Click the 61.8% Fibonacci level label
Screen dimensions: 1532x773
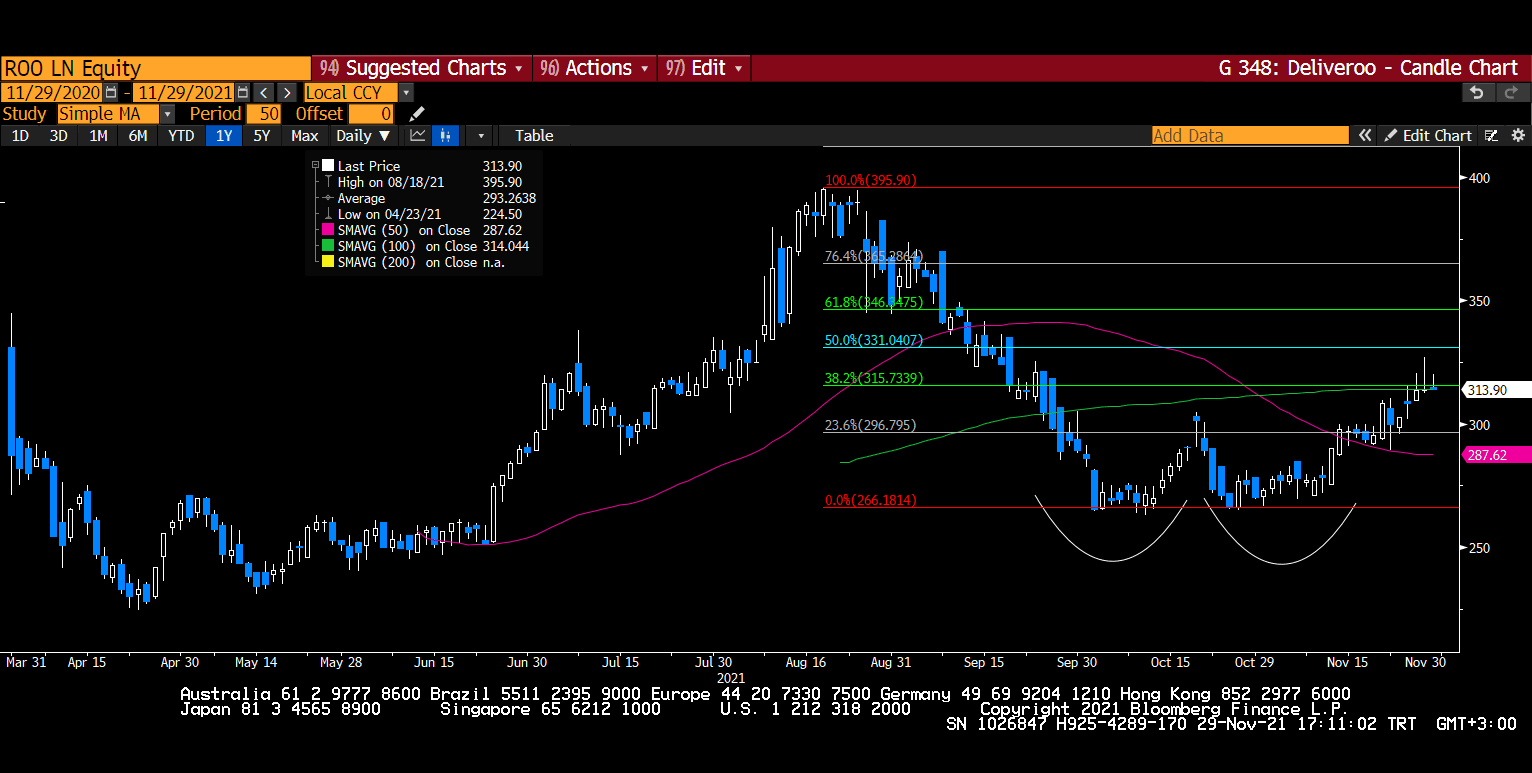click(872, 301)
